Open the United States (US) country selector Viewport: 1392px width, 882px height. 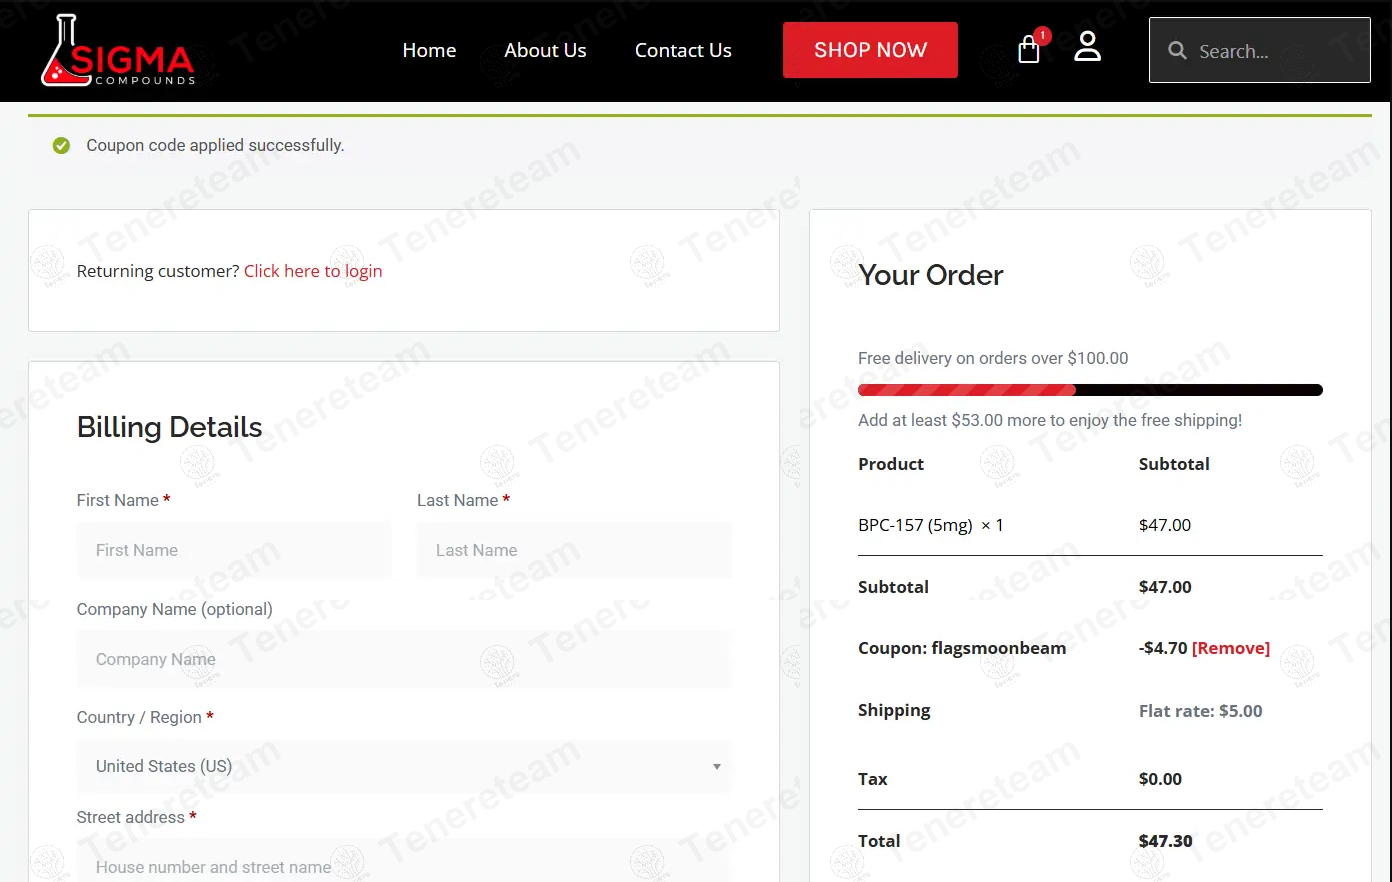404,767
